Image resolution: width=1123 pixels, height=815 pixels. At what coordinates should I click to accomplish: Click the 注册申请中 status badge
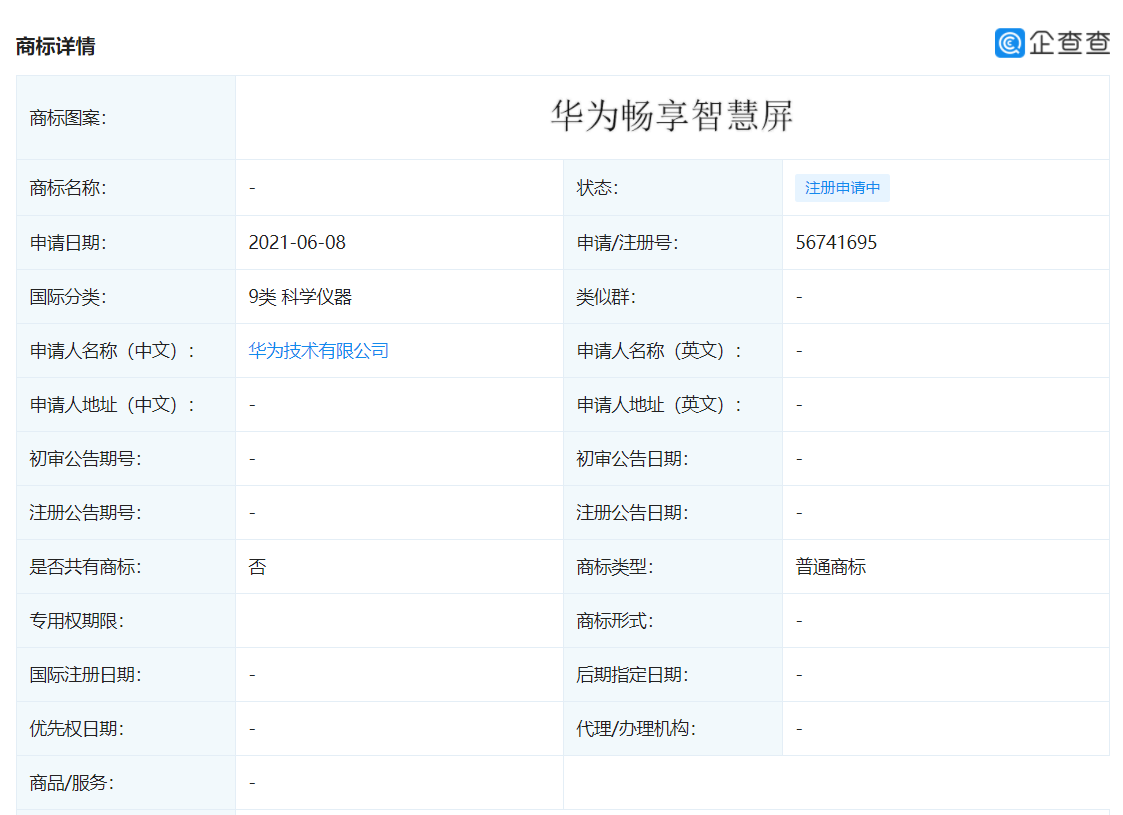pyautogui.click(x=842, y=188)
